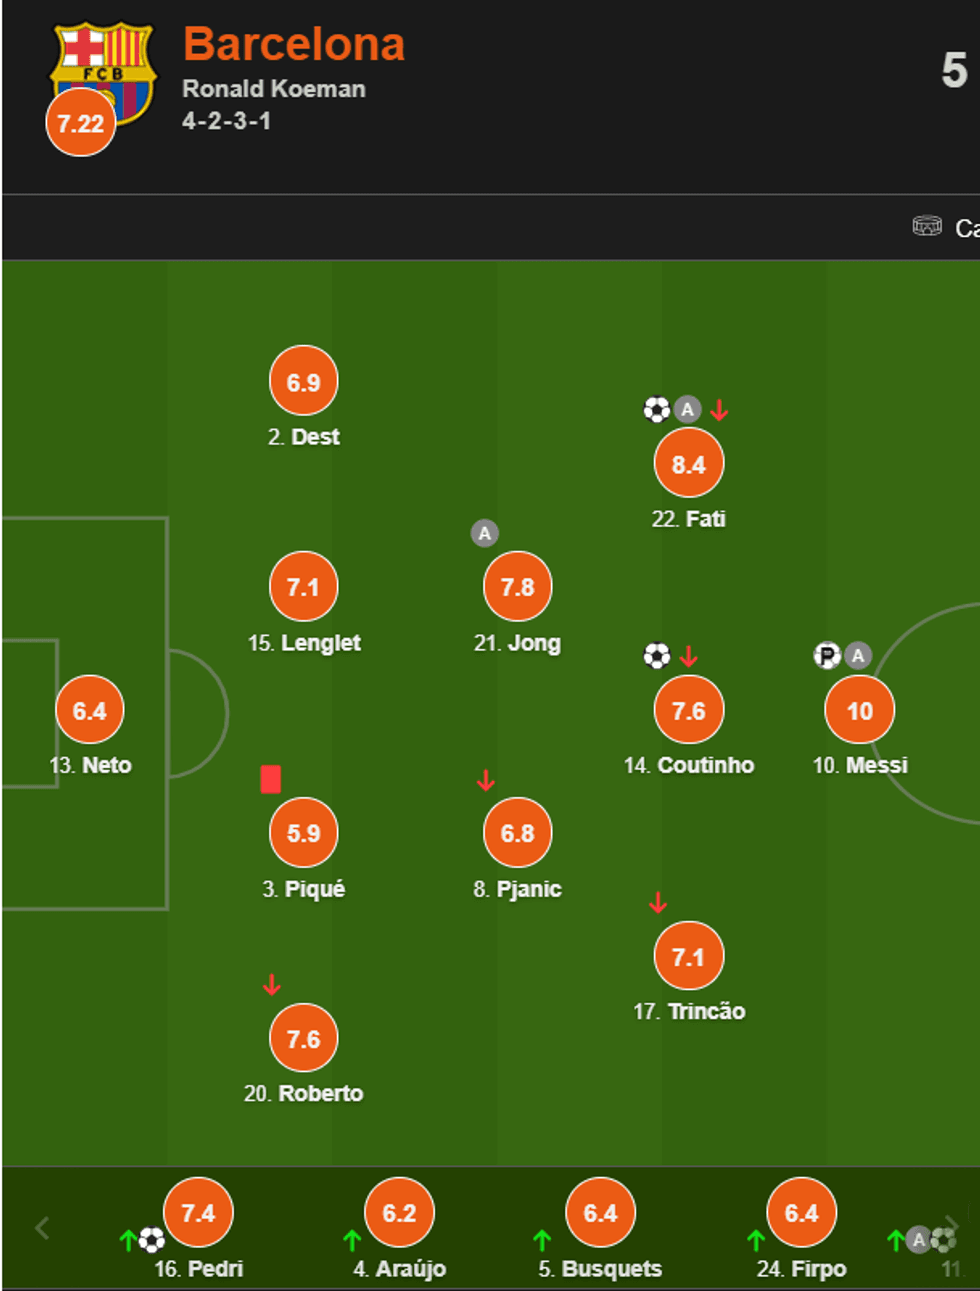The image size is (980, 1291).
Task: Click the assist badge above Jong
Action: pos(485,533)
